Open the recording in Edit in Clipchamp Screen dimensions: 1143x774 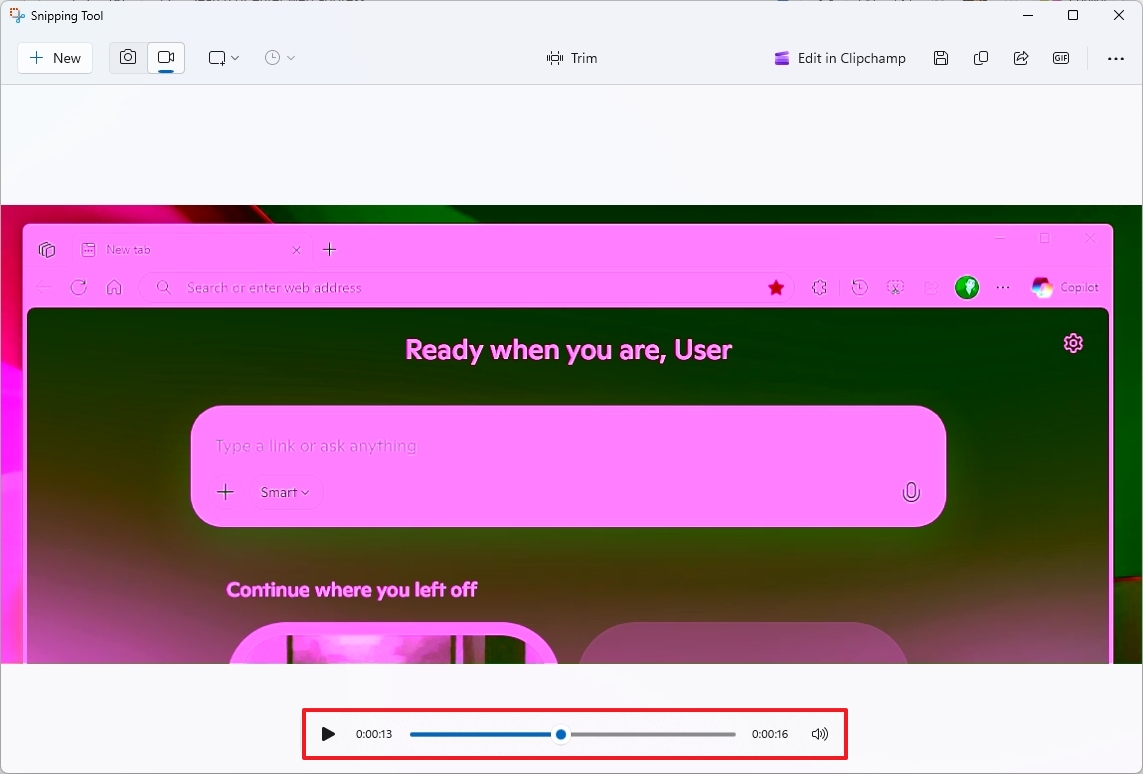pos(839,57)
